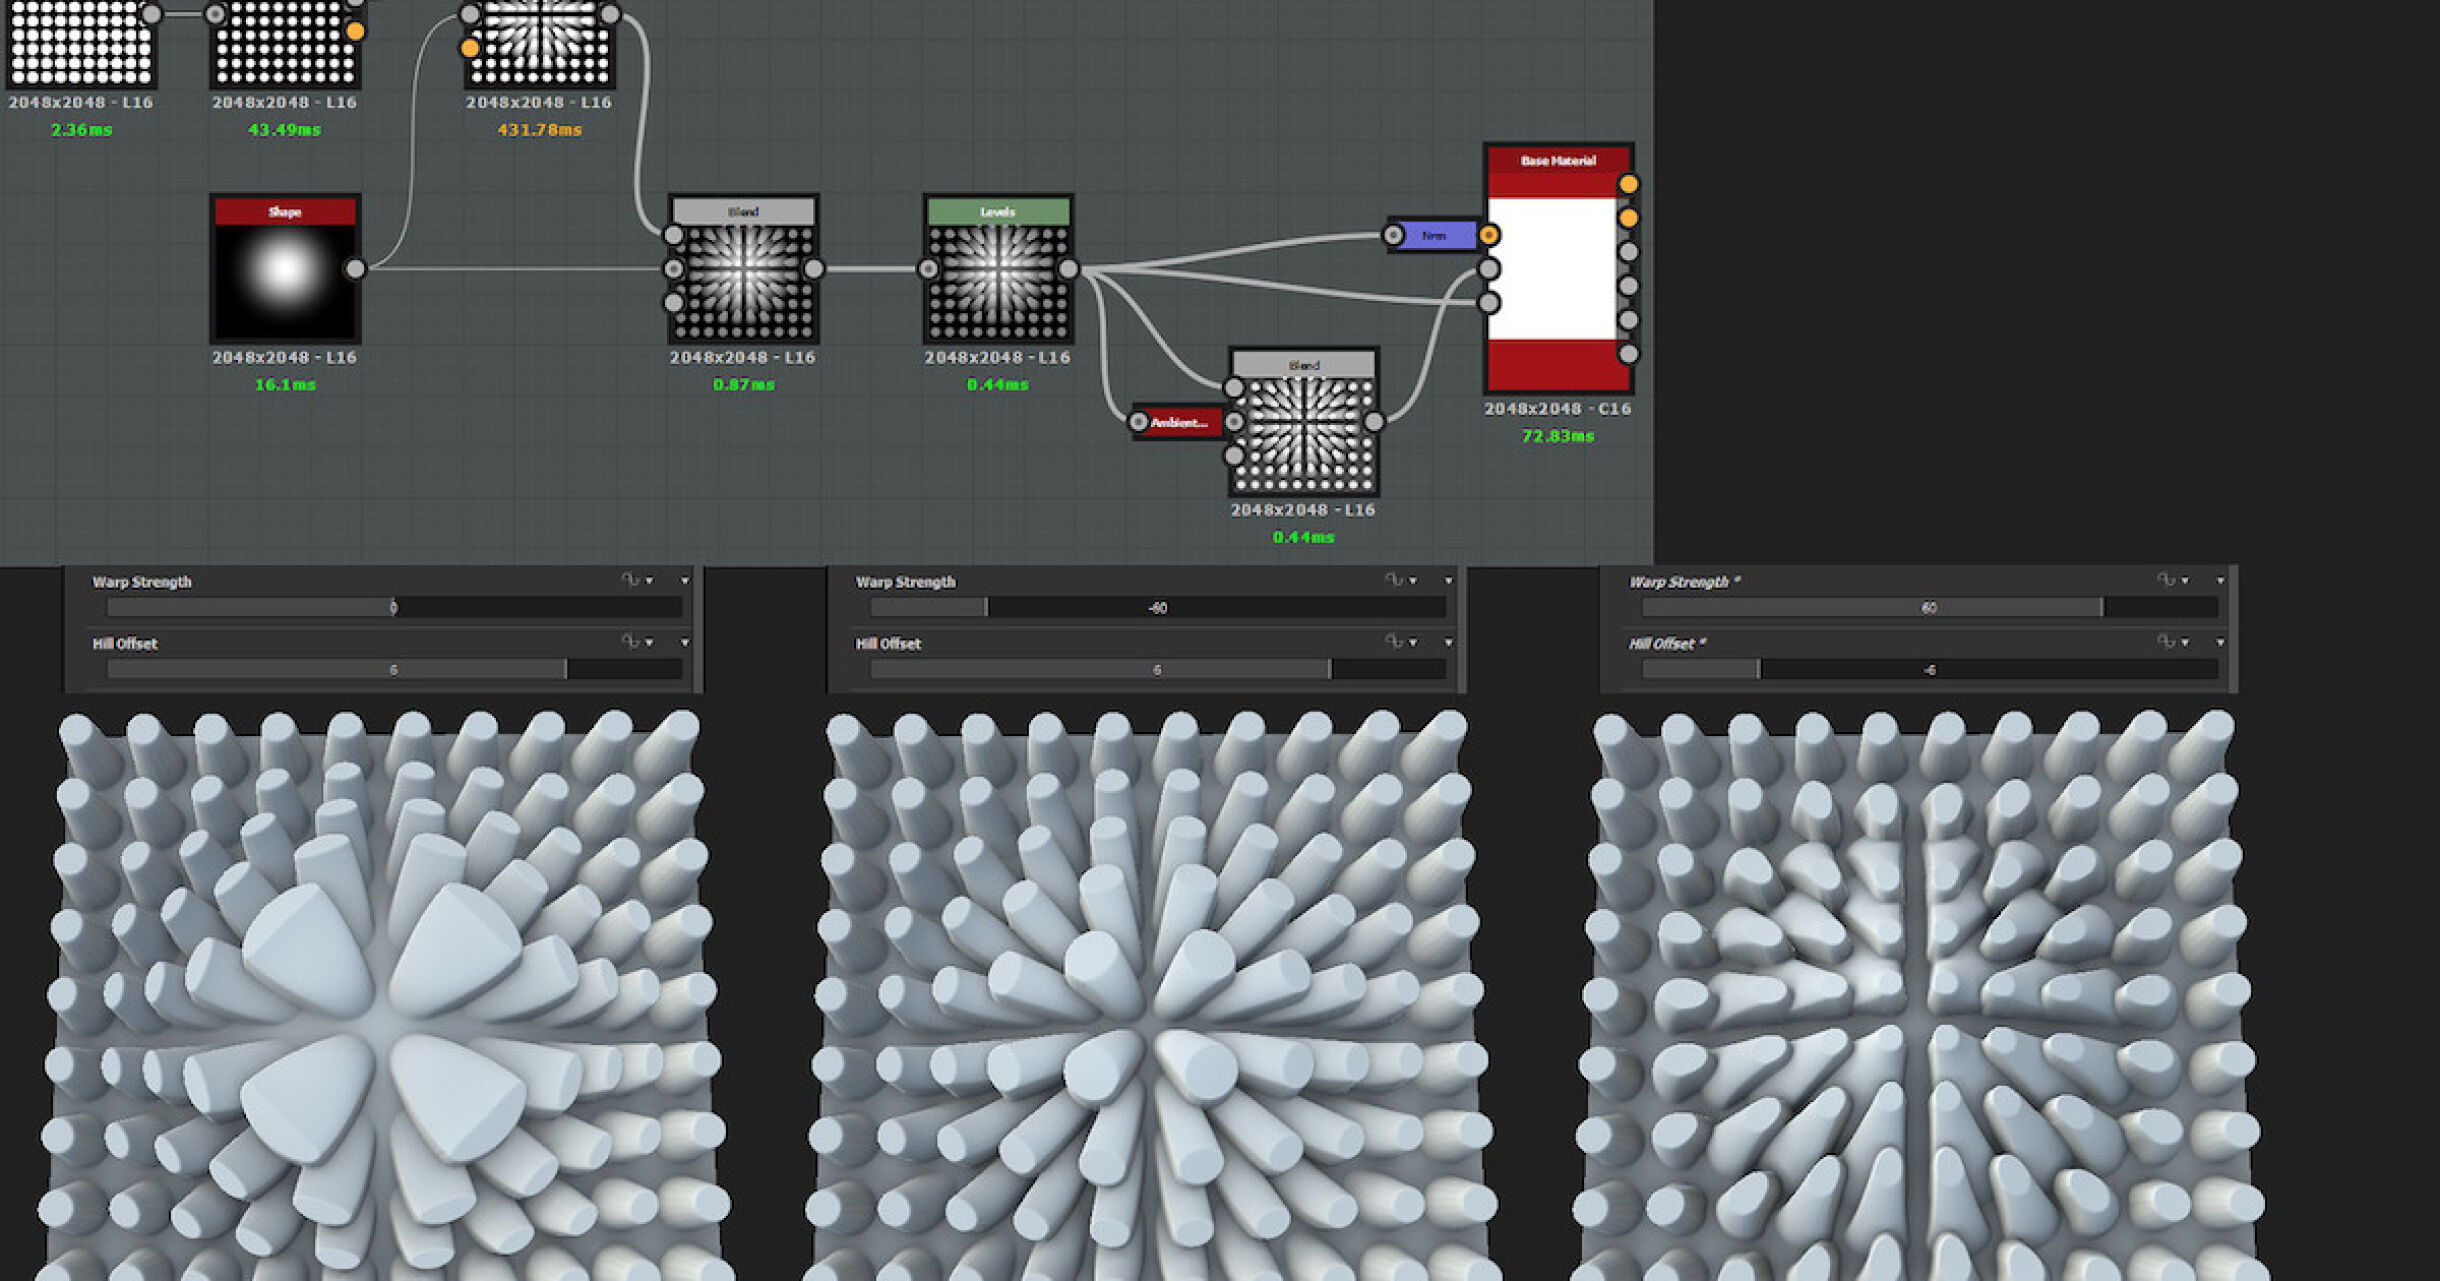Open function icon for left panel Hill Offset

pyautogui.click(x=630, y=642)
